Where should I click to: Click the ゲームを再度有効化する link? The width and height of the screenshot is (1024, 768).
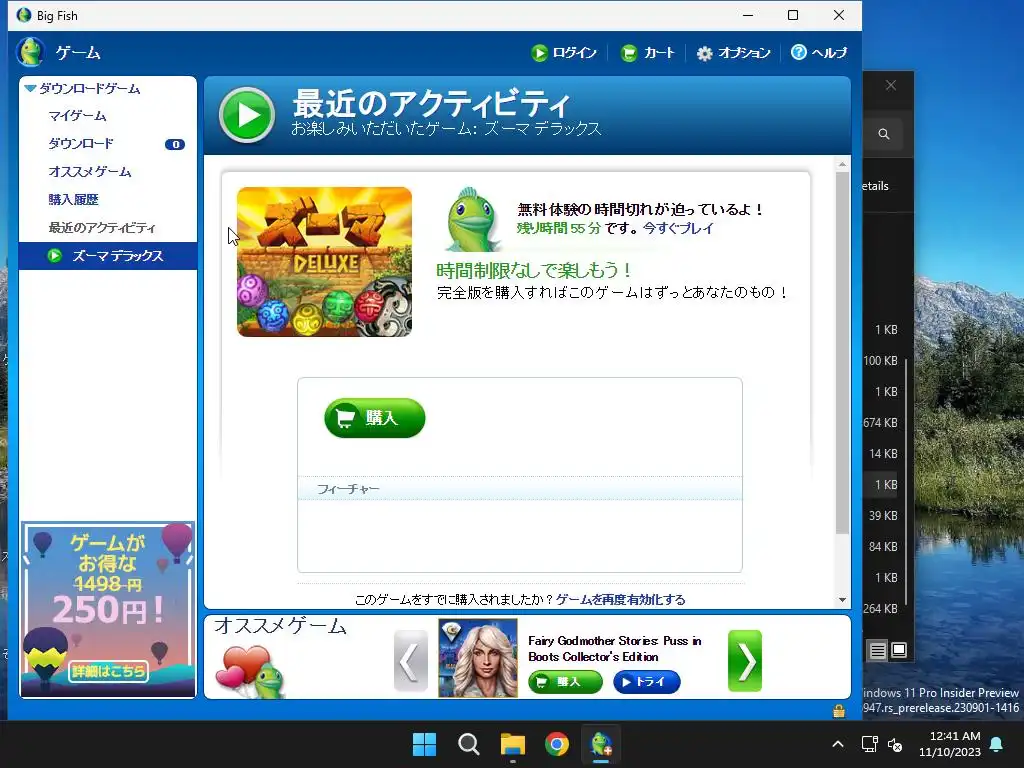[620, 600]
